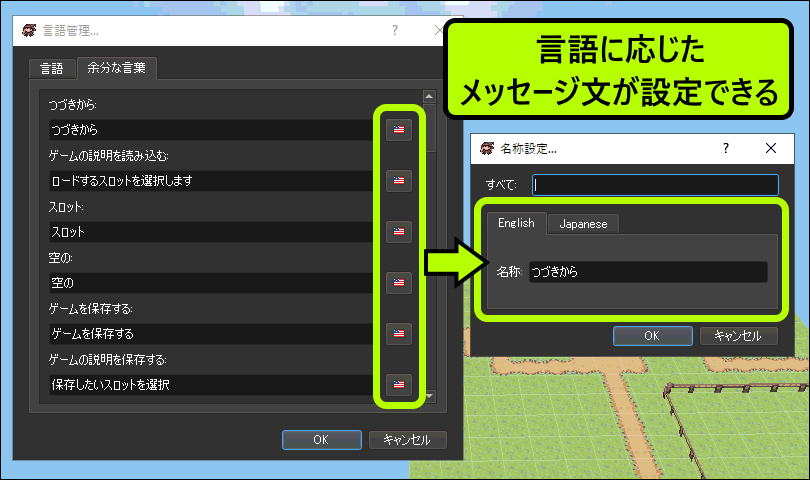810x480 pixels.
Task: Click the scroll down arrow of the word list
Action: [x=429, y=396]
